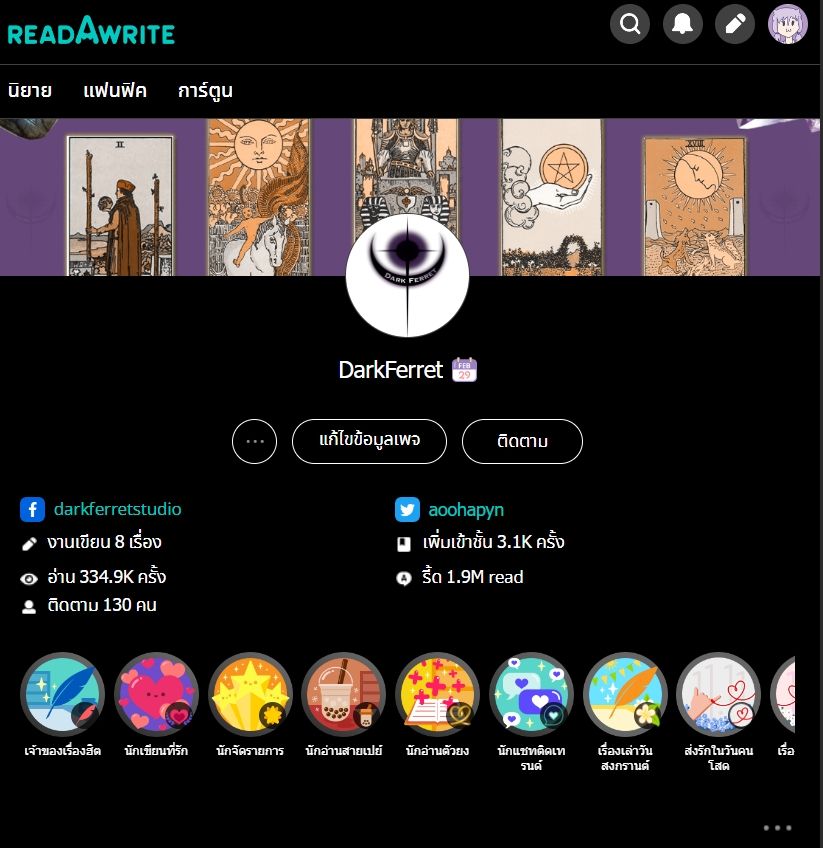
Task: Click the Feb 29 calendar badge by DarkFerret
Action: (464, 369)
